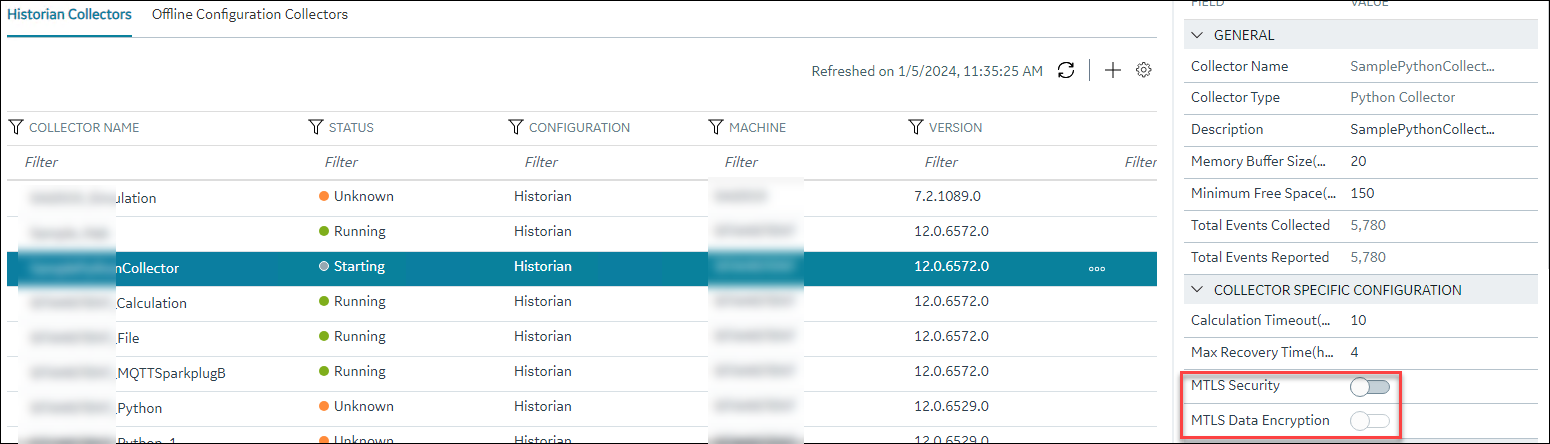Sort by Version column header
This screenshot has width=1550, height=444.
(x=955, y=128)
